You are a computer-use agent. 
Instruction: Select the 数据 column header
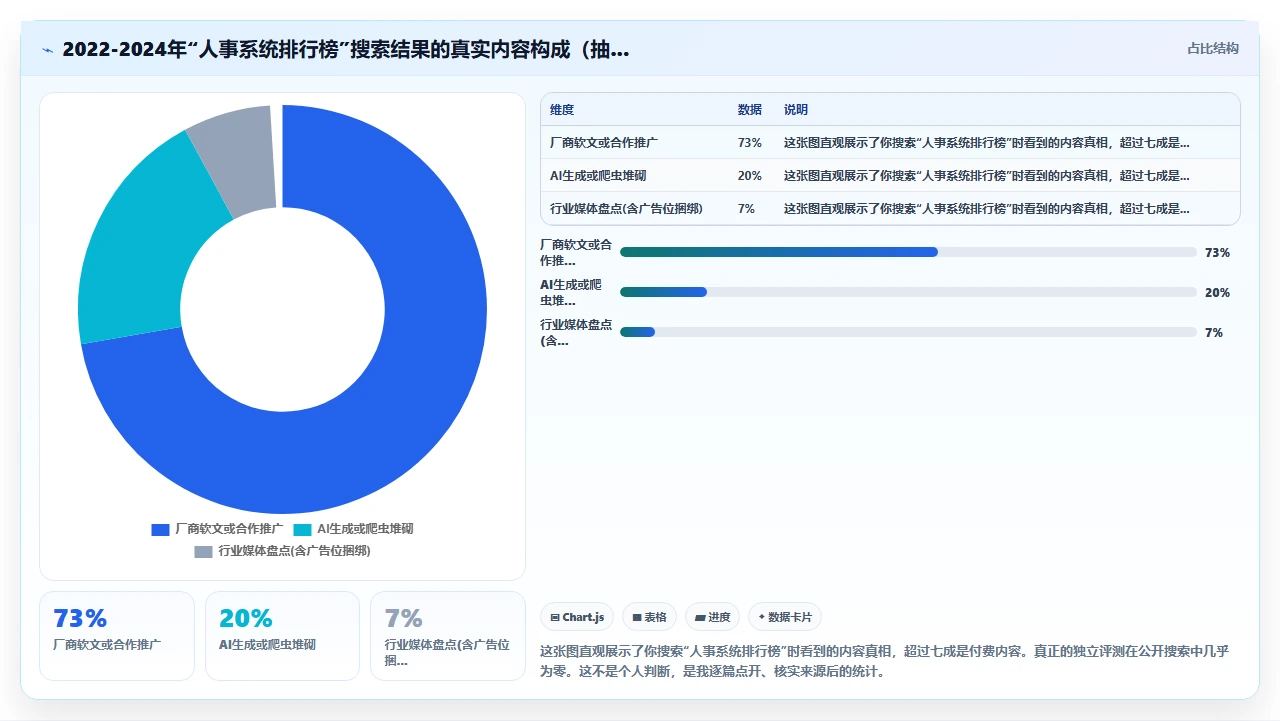(x=749, y=110)
